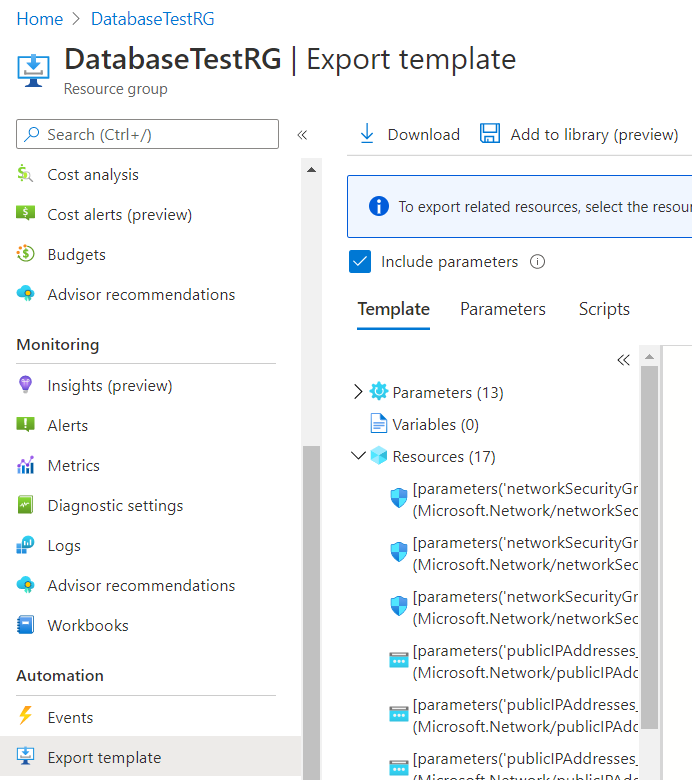Click the Metrics chart icon
The width and height of the screenshot is (692, 780).
[x=25, y=465]
